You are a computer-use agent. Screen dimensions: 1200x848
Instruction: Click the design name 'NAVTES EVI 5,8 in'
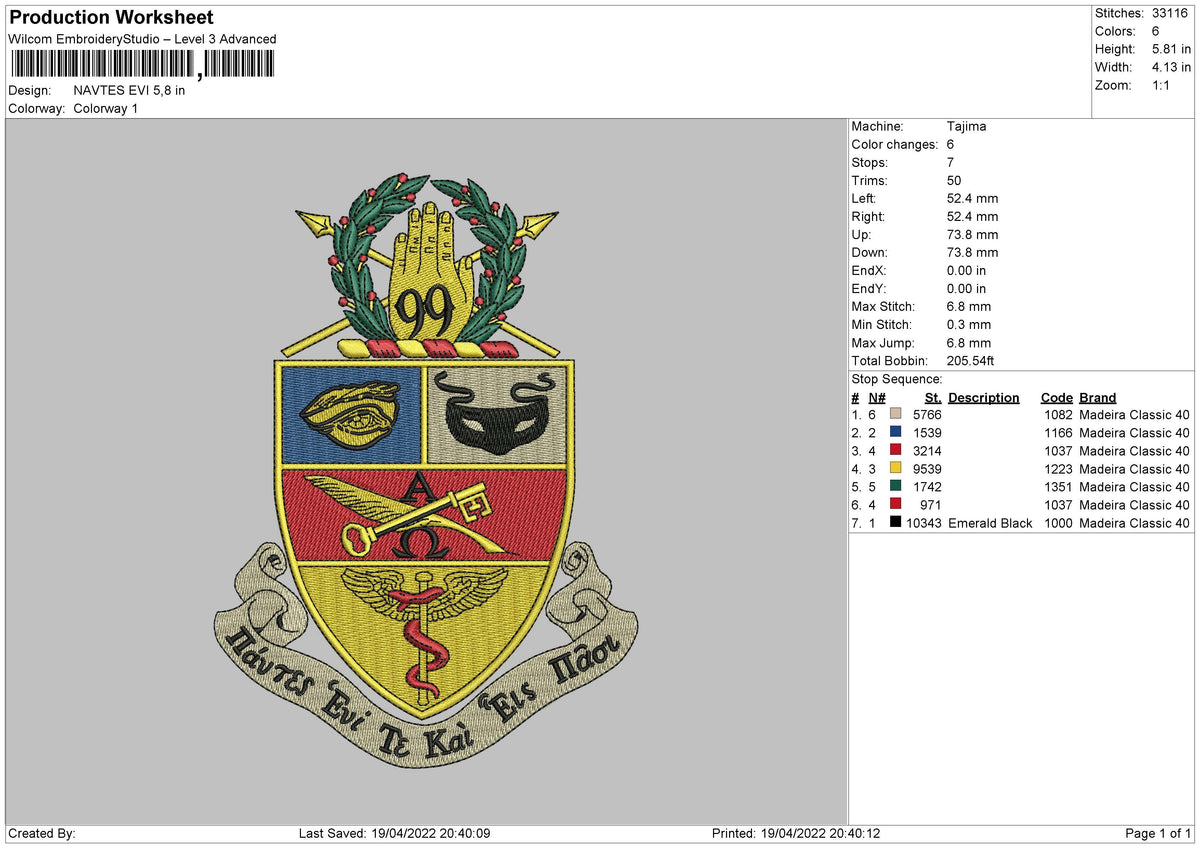129,90
